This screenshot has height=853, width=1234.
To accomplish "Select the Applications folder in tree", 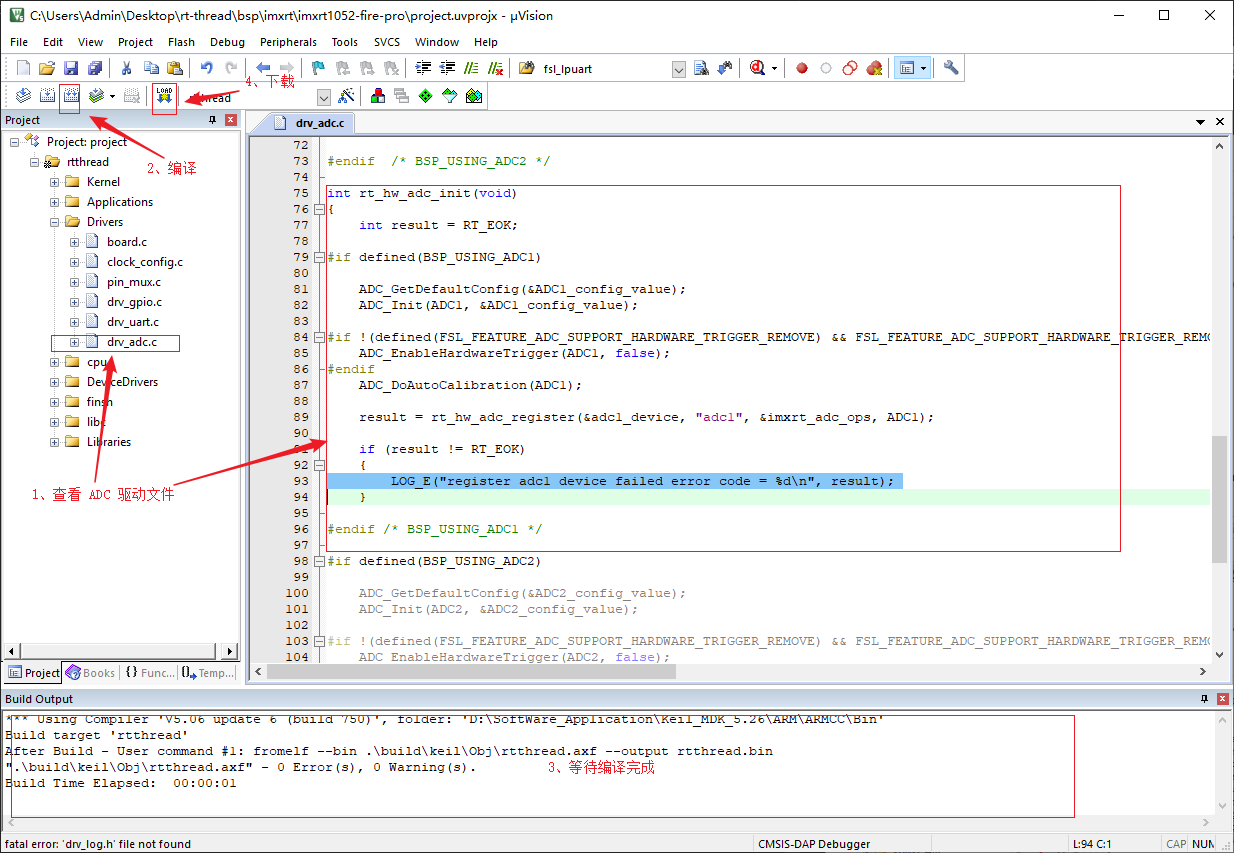I will pos(119,202).
